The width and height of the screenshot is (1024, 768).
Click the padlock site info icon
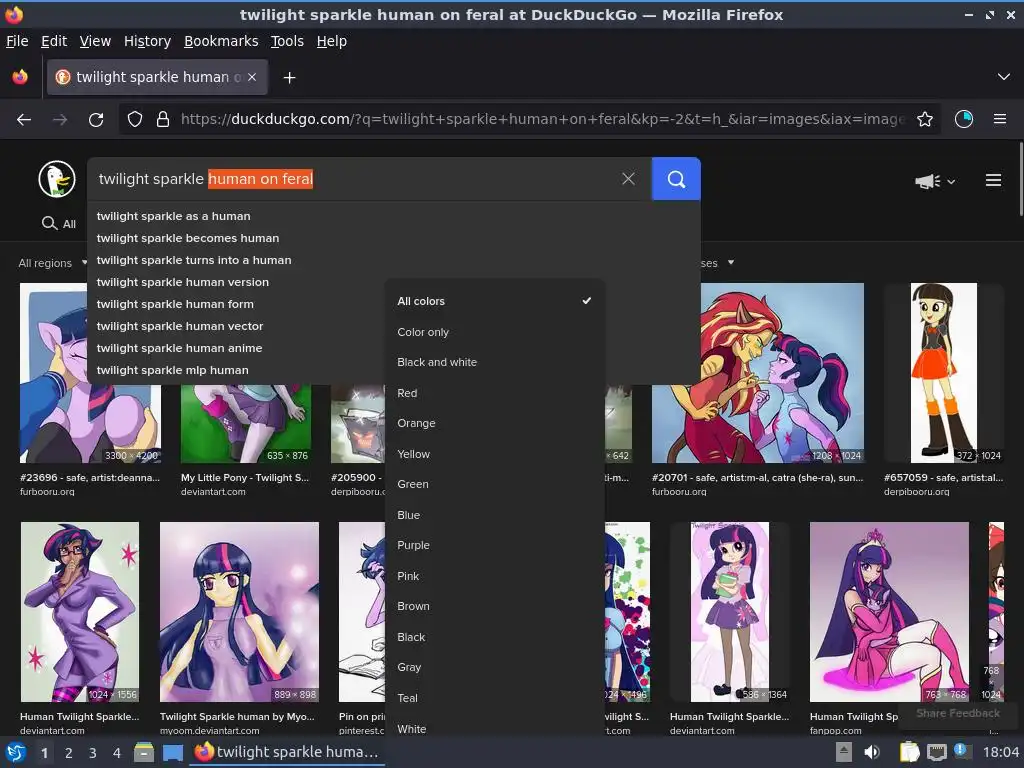(163, 120)
